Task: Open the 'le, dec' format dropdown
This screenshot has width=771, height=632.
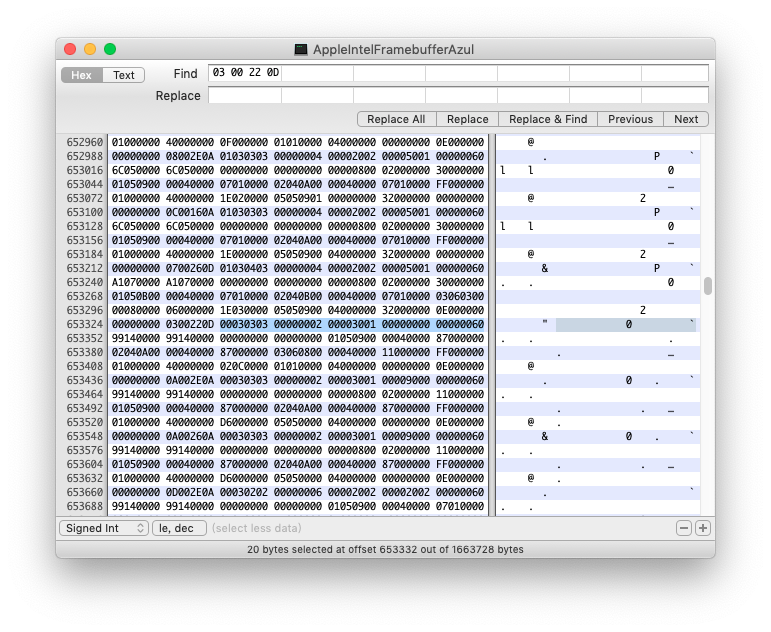Action: tap(179, 528)
